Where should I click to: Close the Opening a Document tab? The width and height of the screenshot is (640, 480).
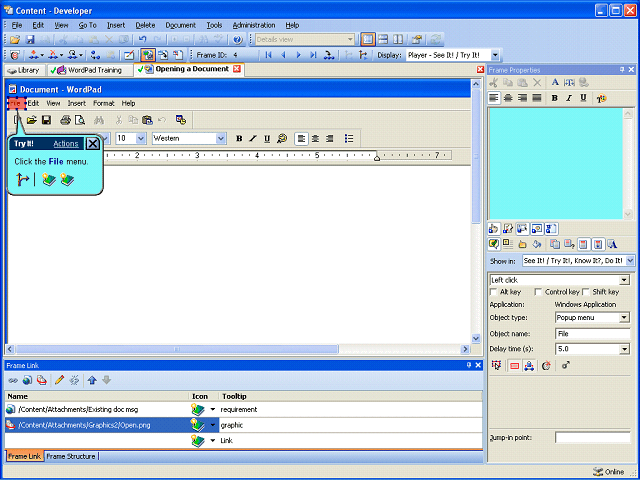(x=237, y=69)
